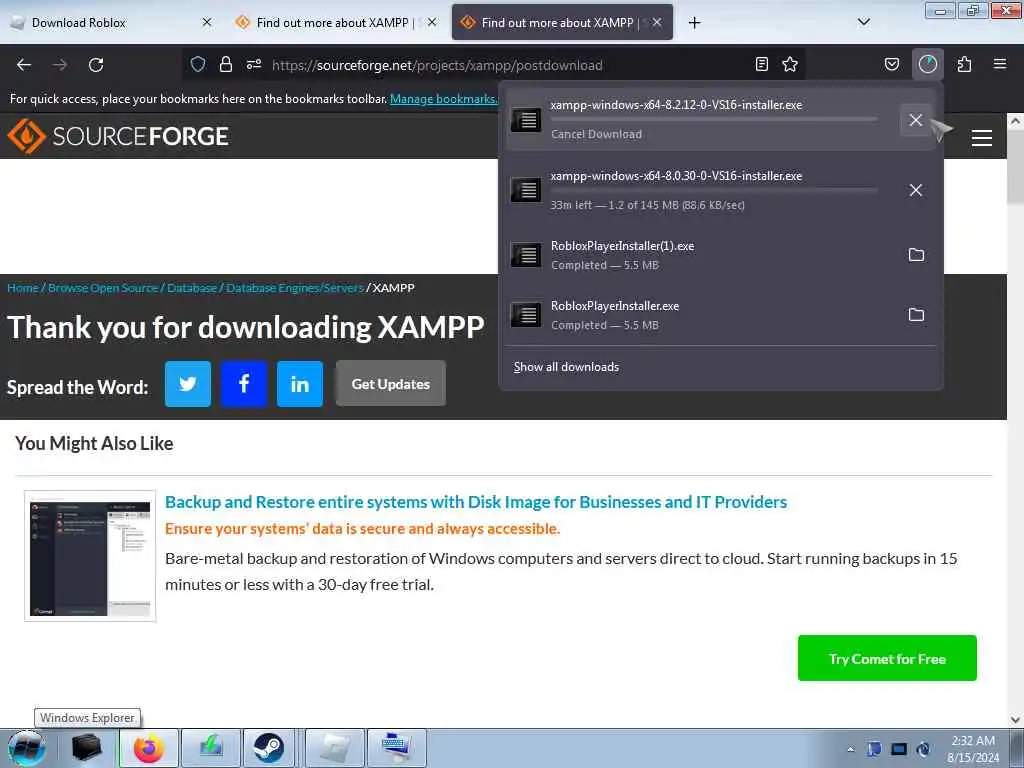Open the tracking protection shield icon
Viewport: 1024px width, 768px height.
tap(198, 64)
